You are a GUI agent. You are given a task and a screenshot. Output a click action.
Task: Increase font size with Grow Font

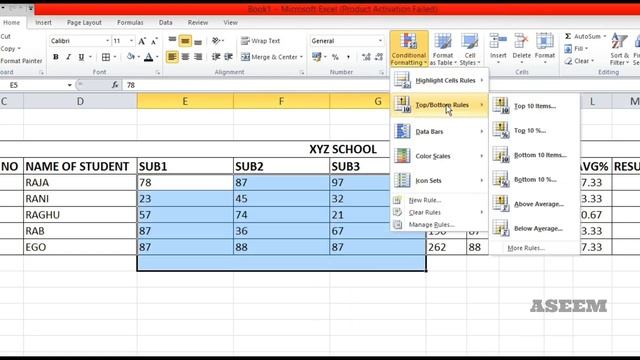142,41
